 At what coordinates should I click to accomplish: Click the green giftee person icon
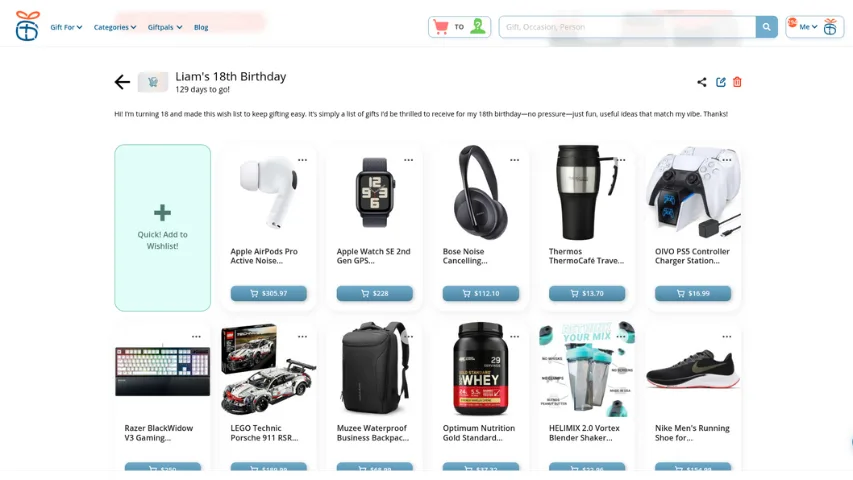pos(478,27)
